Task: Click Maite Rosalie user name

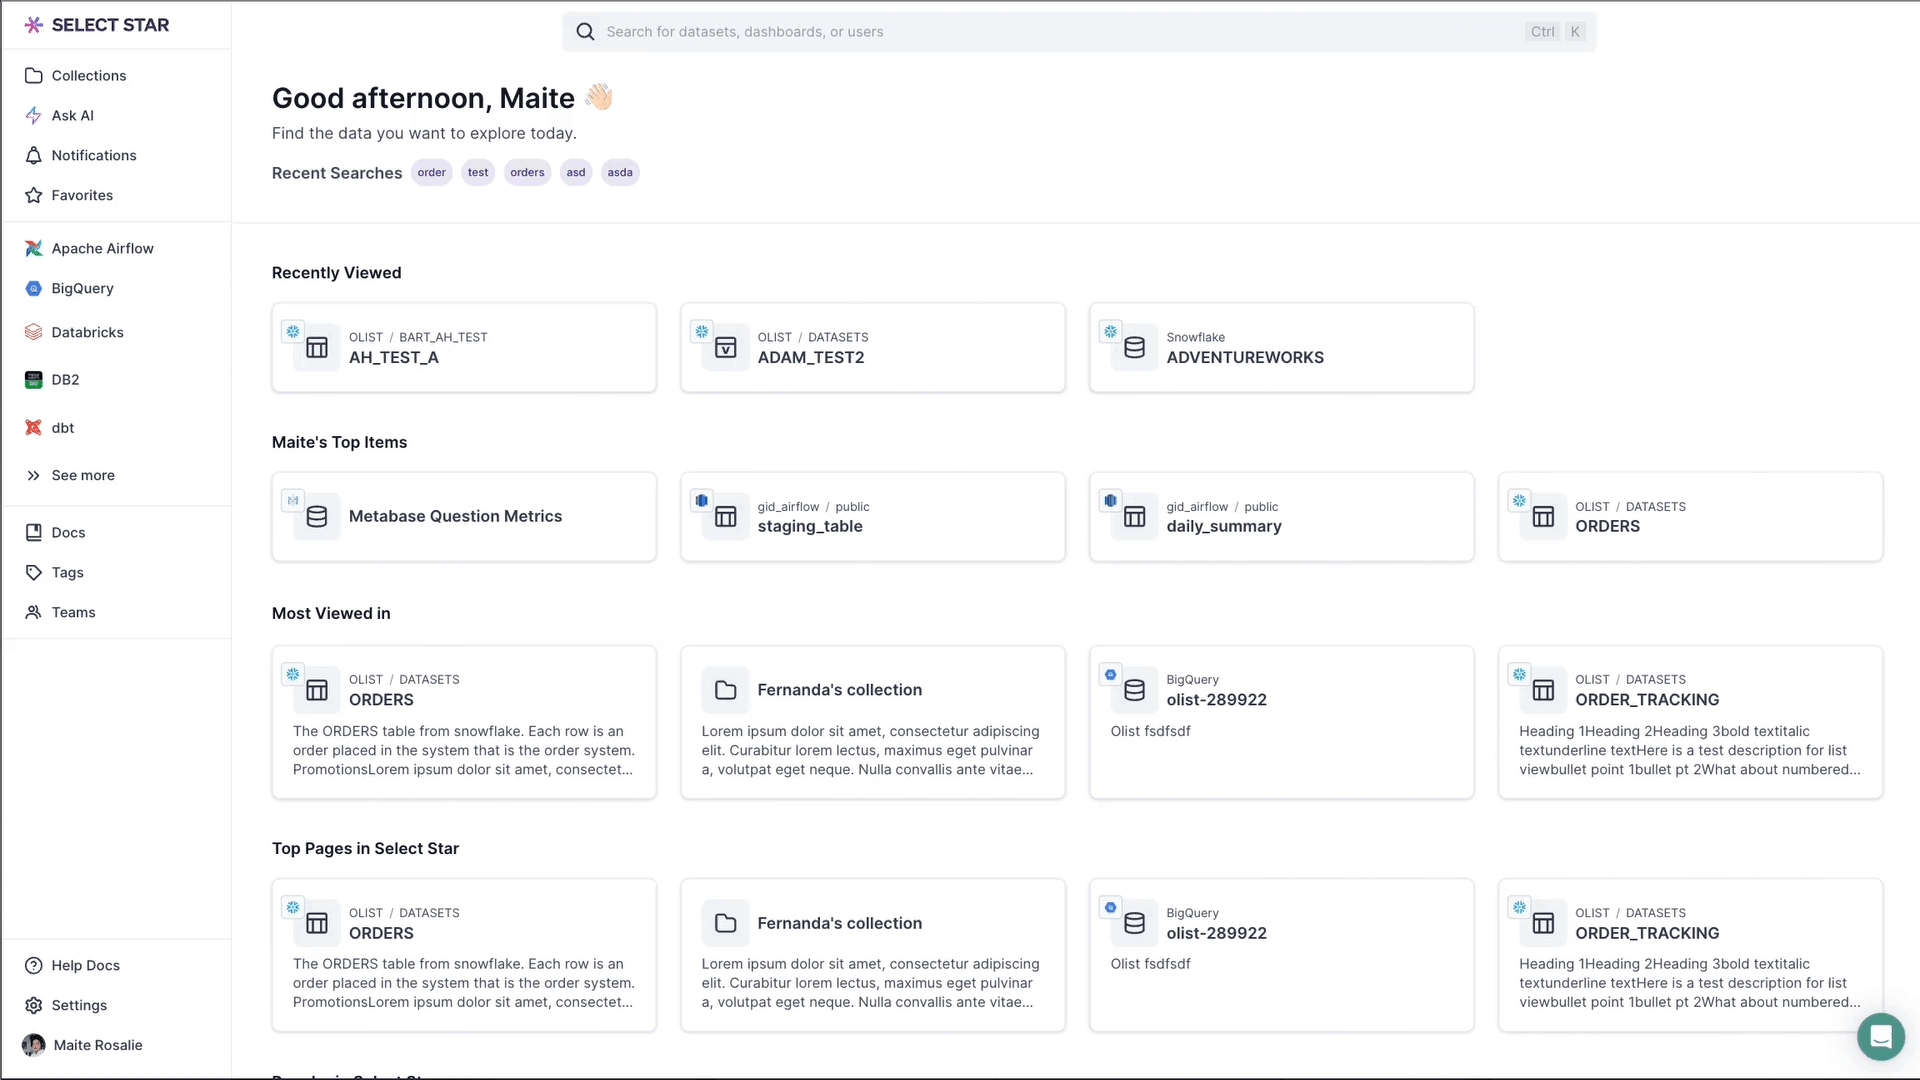Action: click(x=98, y=1046)
